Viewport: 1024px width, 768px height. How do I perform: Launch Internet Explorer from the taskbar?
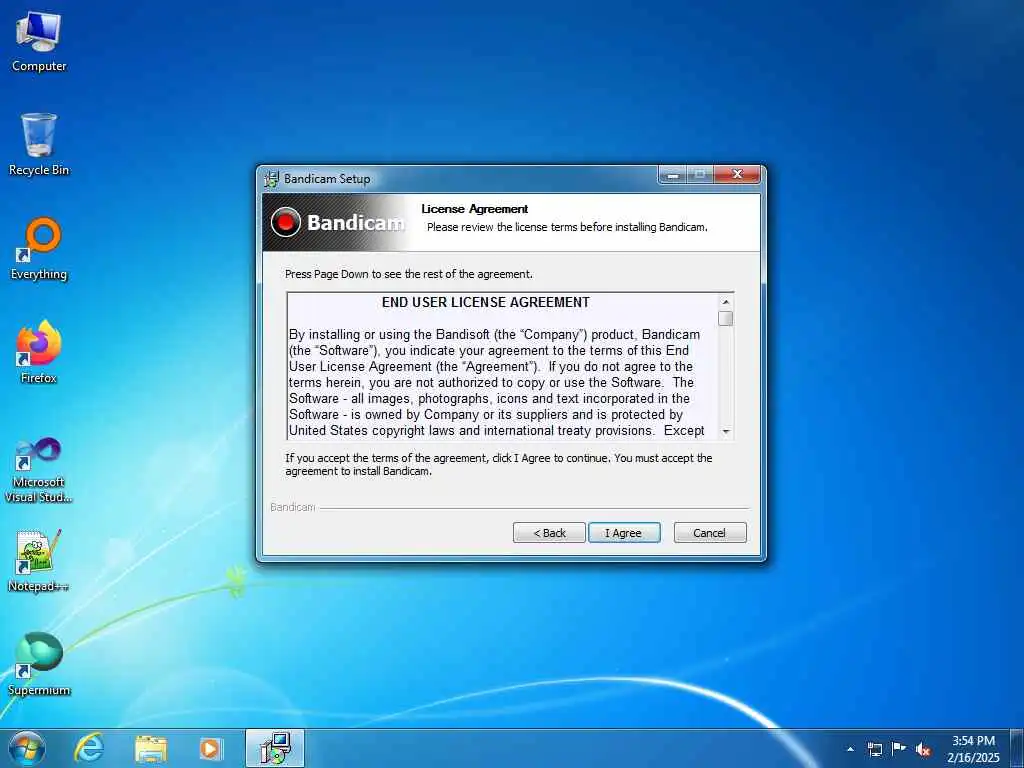point(89,748)
